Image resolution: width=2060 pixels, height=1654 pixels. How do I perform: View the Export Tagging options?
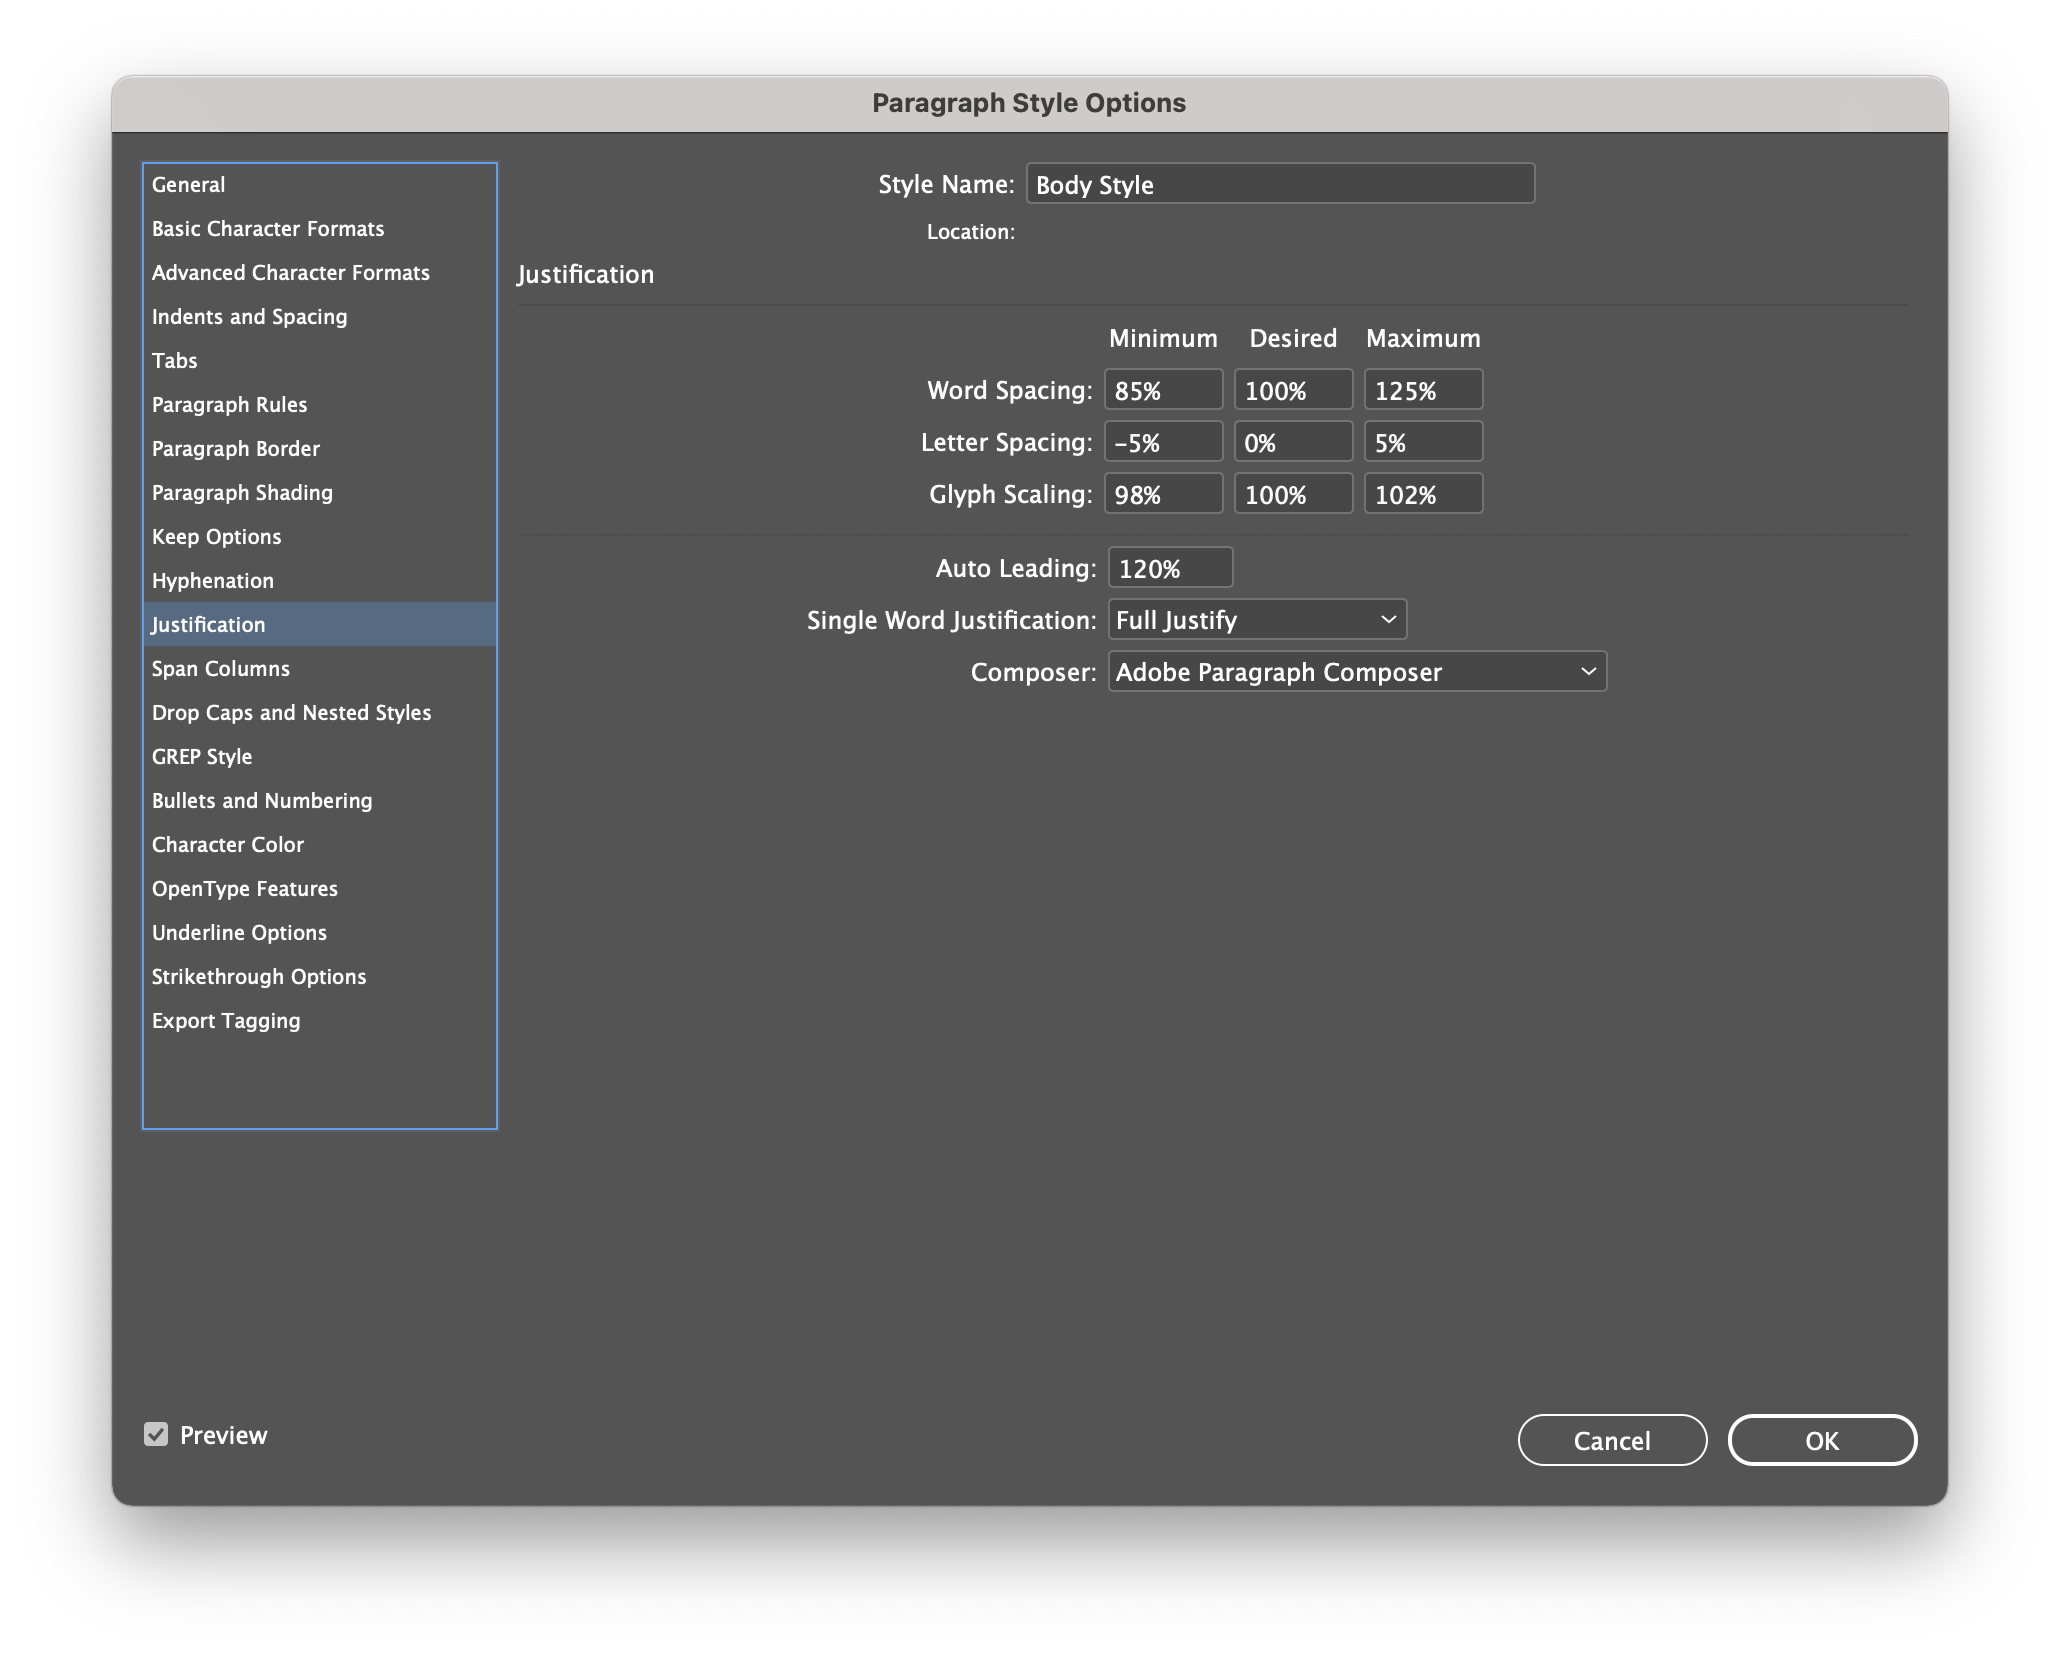pyautogui.click(x=225, y=1020)
